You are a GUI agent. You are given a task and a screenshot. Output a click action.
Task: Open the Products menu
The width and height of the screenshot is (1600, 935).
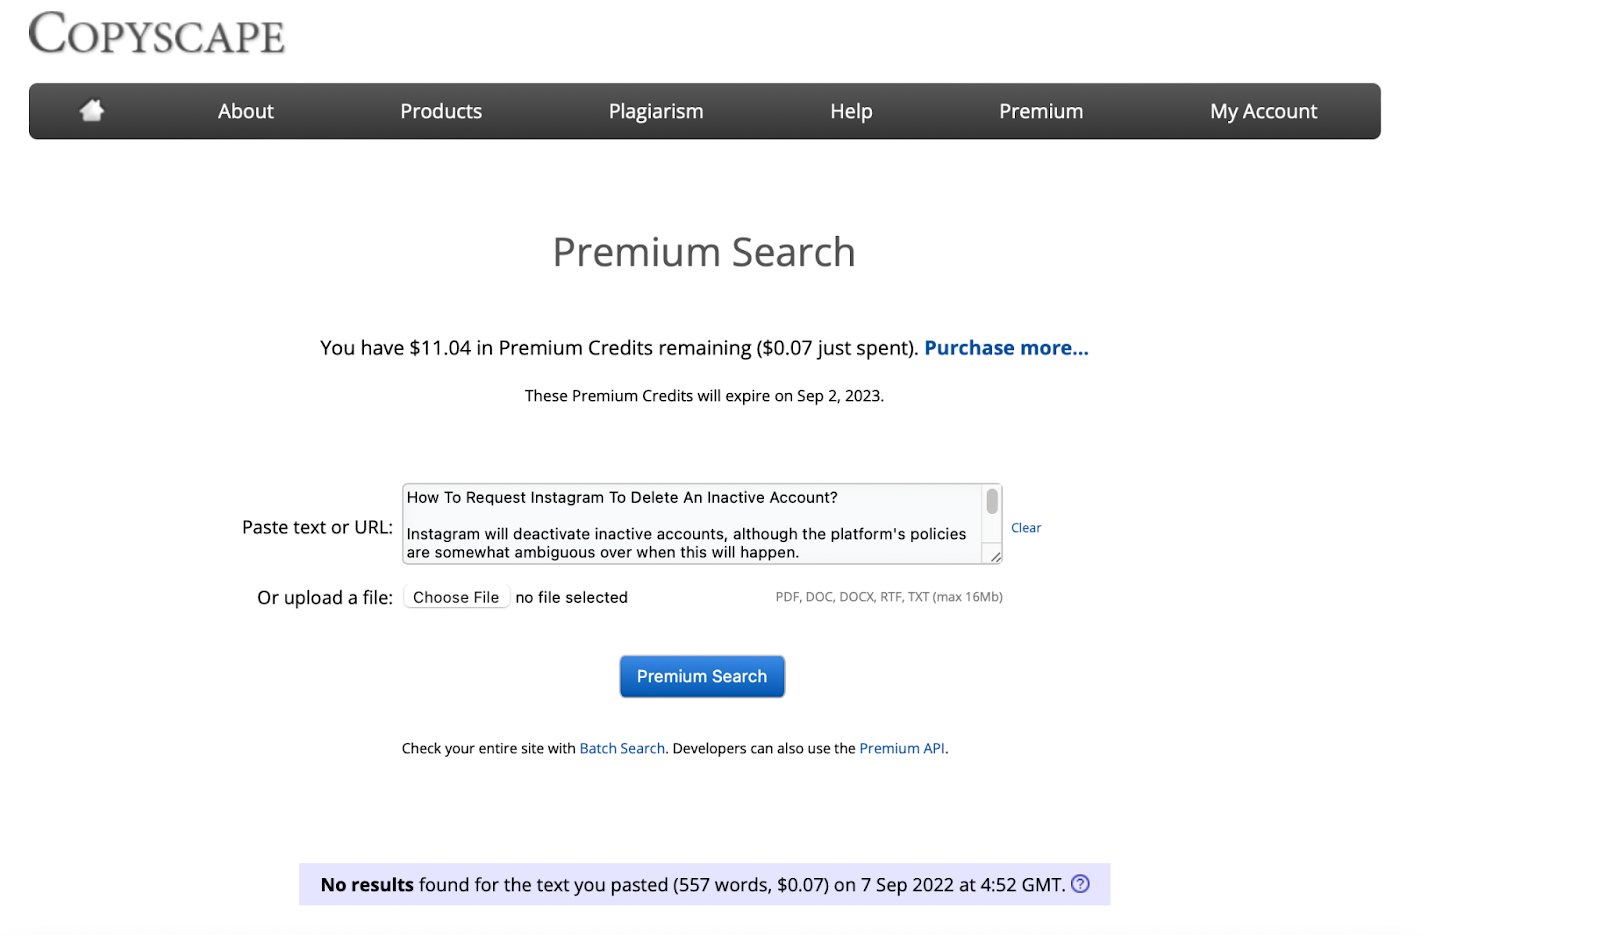(x=441, y=111)
